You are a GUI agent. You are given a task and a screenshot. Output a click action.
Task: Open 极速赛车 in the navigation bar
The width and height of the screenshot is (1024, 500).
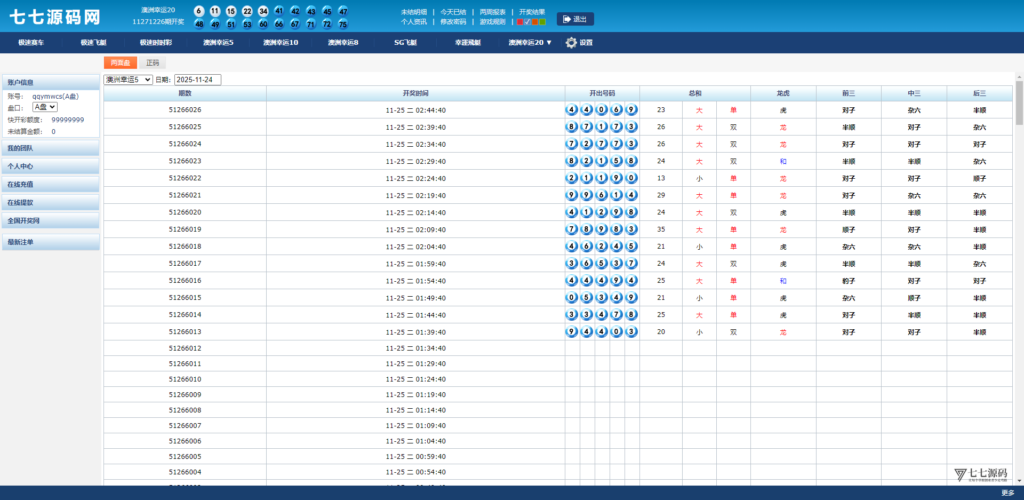[x=31, y=43]
